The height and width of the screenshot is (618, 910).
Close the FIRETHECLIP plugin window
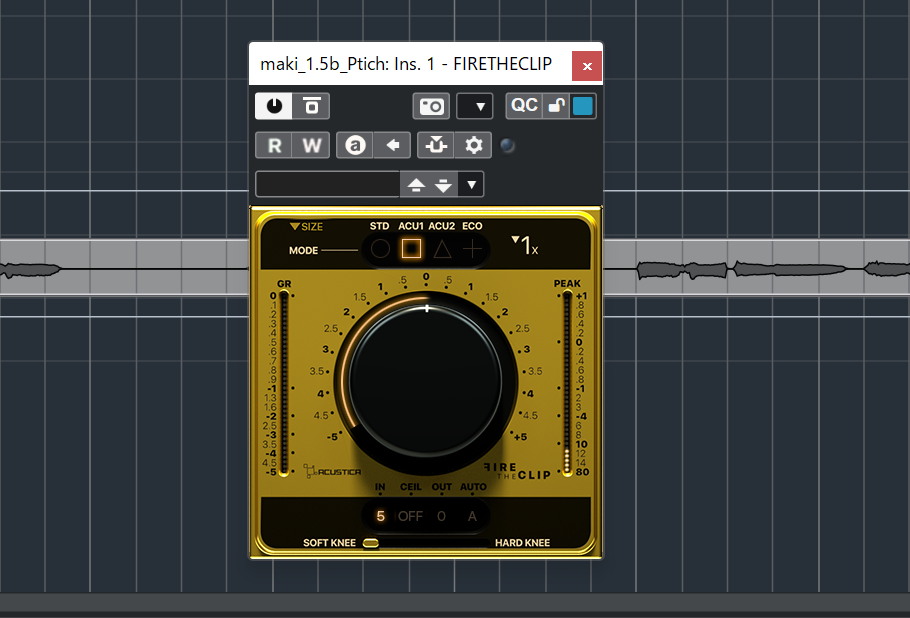point(587,66)
